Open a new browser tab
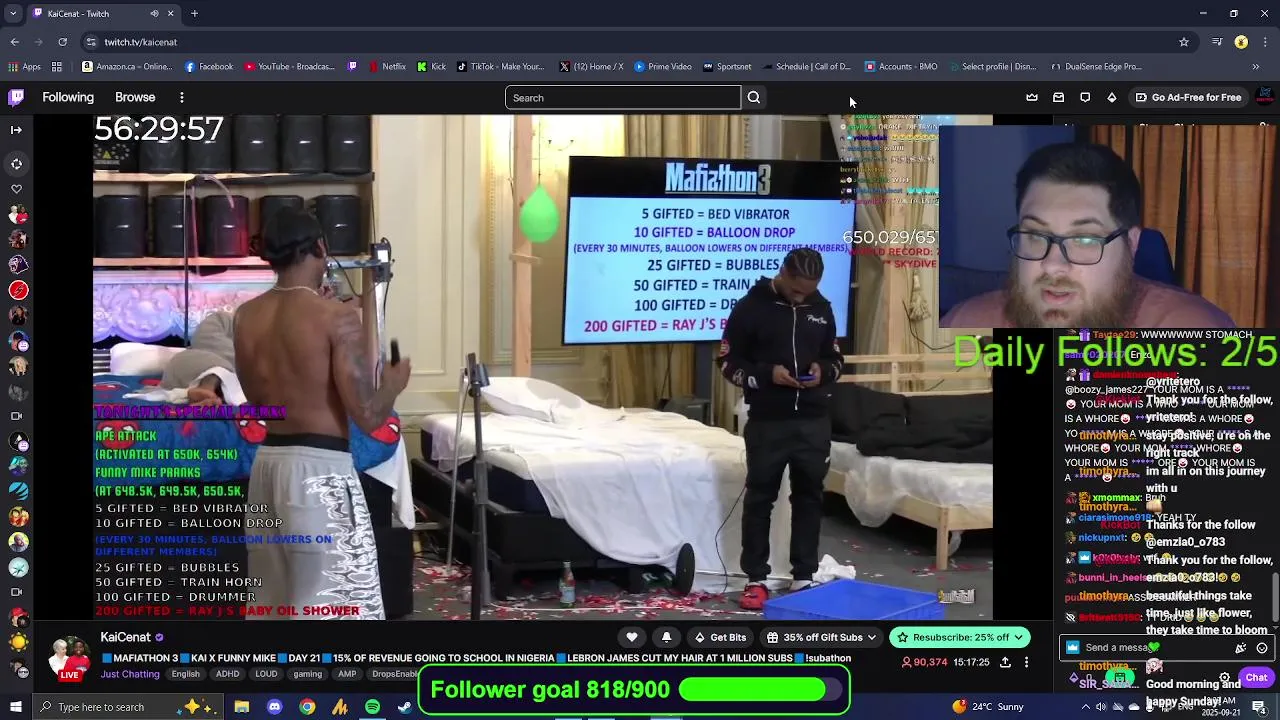The width and height of the screenshot is (1280, 720). pos(194,13)
